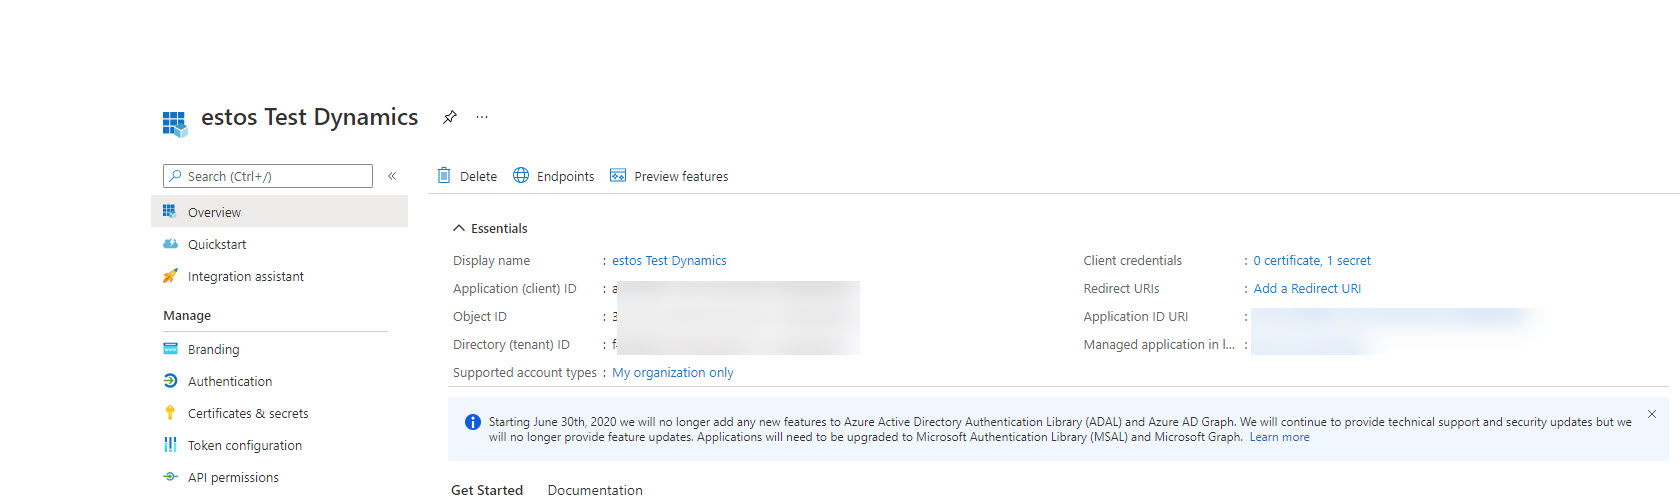Launch the Integration assistant rocket

click(x=170, y=276)
